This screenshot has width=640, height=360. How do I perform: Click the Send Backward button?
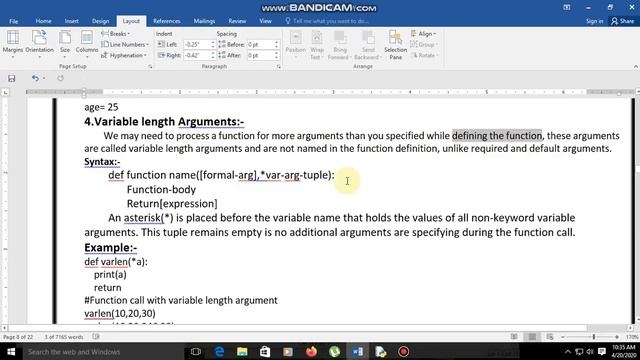click(x=367, y=44)
